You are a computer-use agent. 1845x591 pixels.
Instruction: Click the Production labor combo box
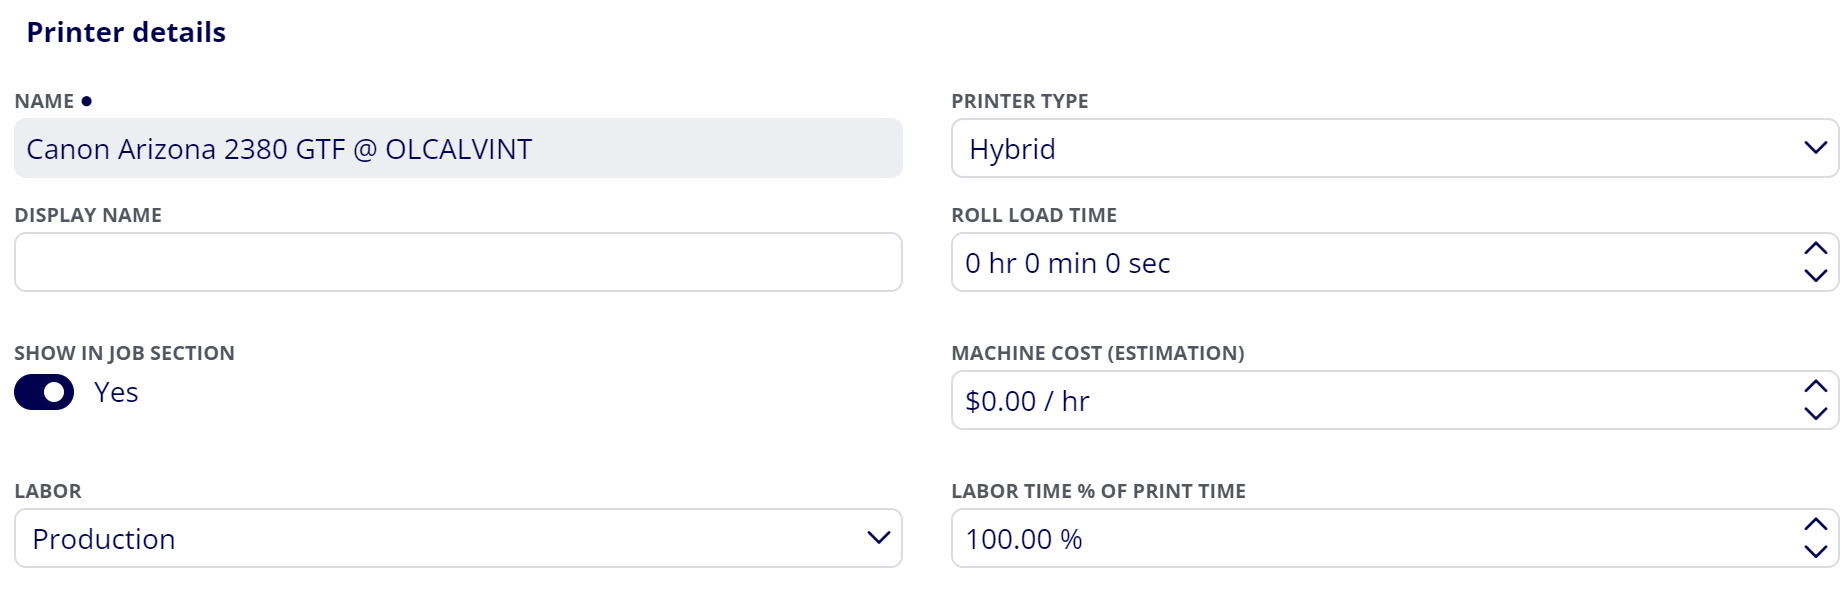[458, 538]
